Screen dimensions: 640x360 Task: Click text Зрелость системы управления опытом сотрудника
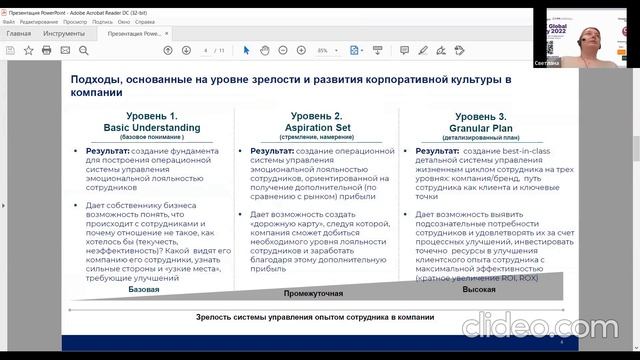coord(315,317)
